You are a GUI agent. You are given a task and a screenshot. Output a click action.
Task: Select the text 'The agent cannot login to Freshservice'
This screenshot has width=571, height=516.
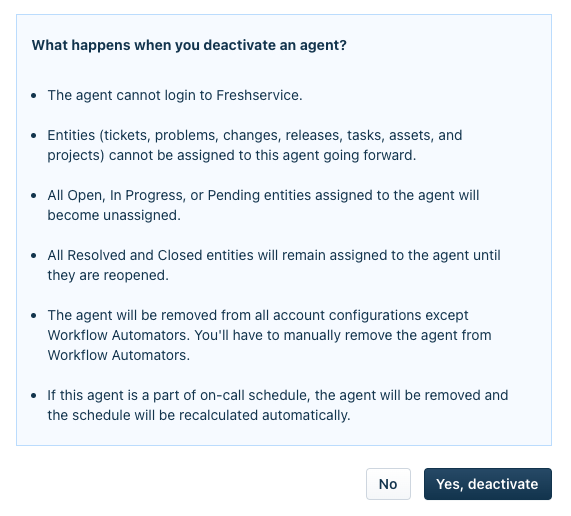click(175, 95)
